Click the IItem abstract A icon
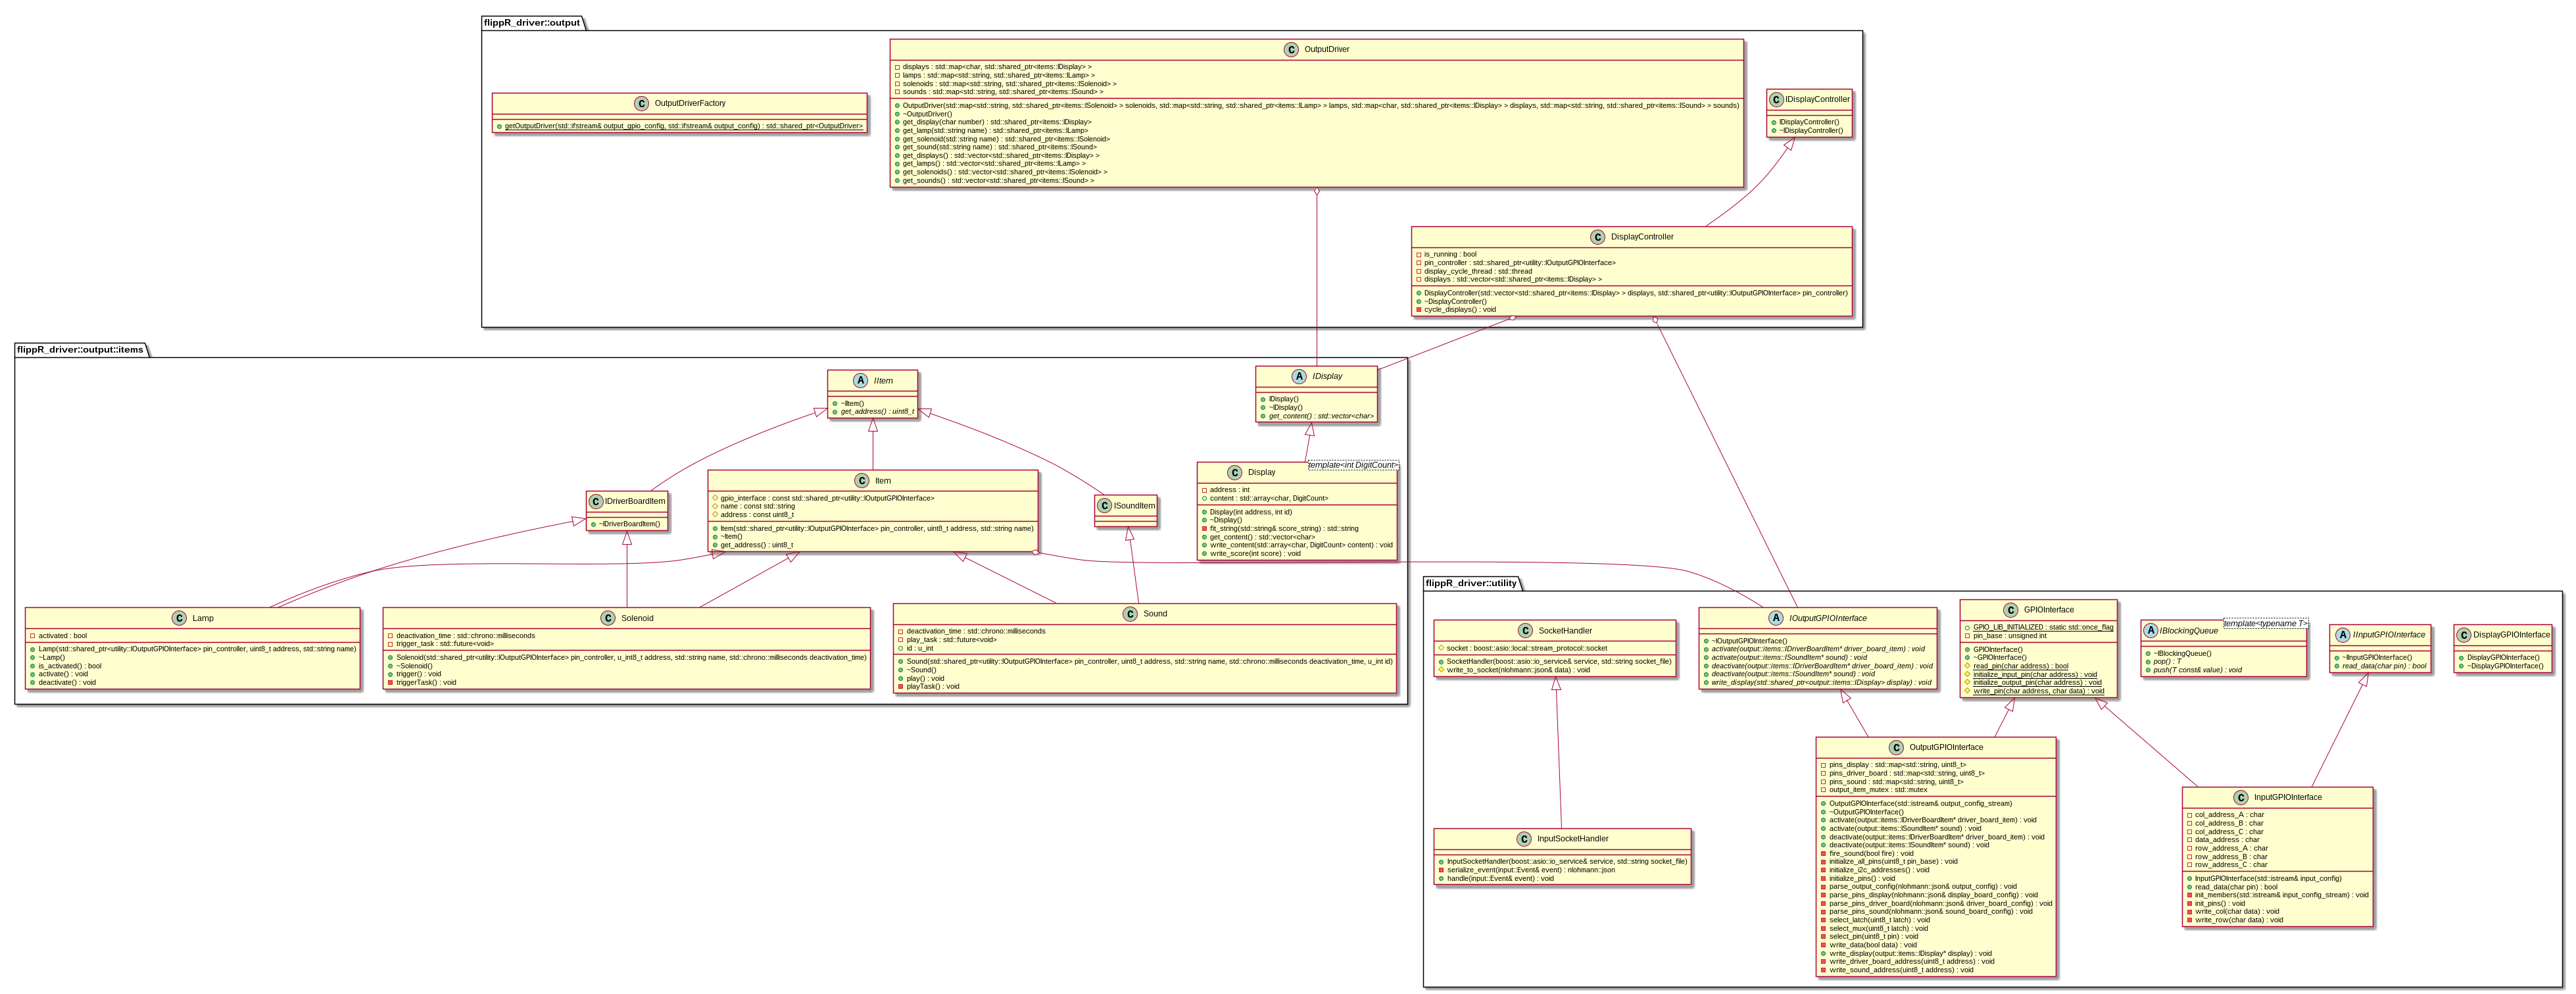The height and width of the screenshot is (994, 2576). tap(860, 380)
